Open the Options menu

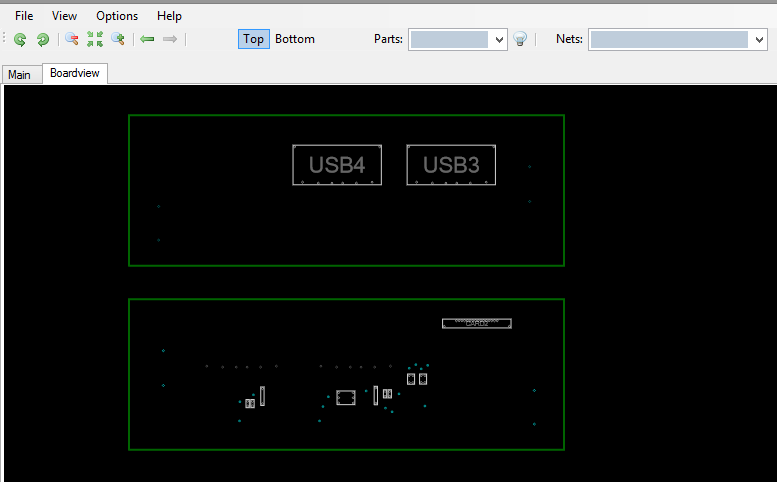[117, 16]
